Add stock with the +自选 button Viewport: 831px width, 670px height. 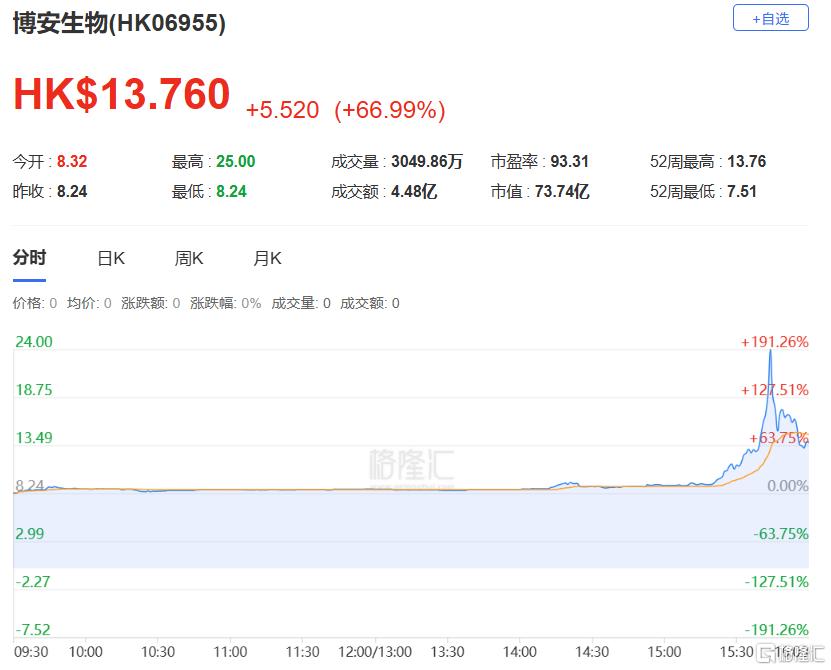771,19
